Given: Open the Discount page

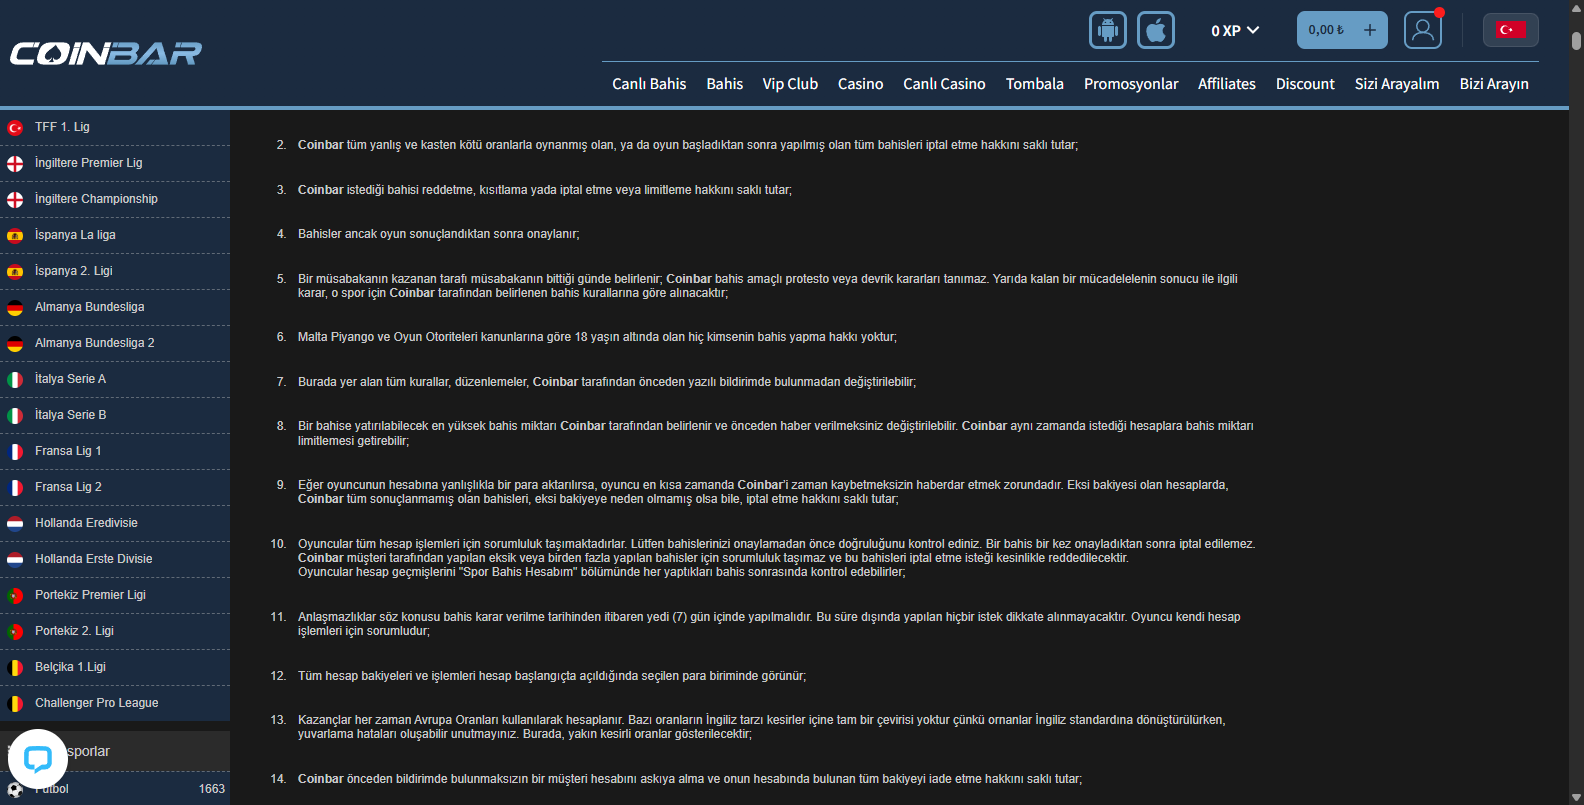Looking at the screenshot, I should (1305, 84).
